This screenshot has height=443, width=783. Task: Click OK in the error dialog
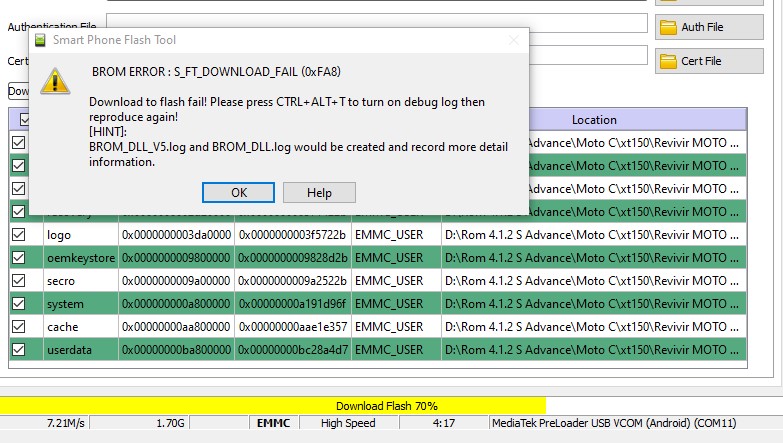point(238,192)
